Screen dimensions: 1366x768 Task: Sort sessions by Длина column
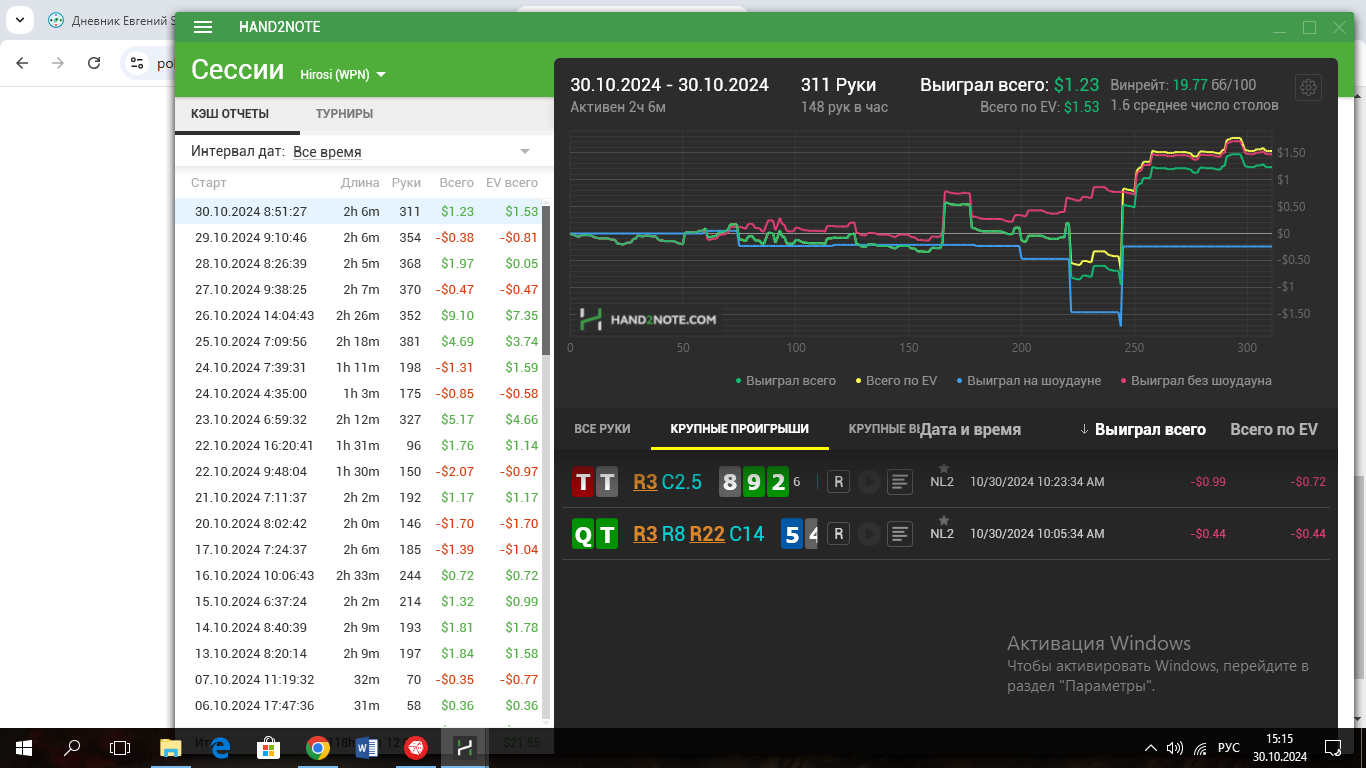point(360,183)
